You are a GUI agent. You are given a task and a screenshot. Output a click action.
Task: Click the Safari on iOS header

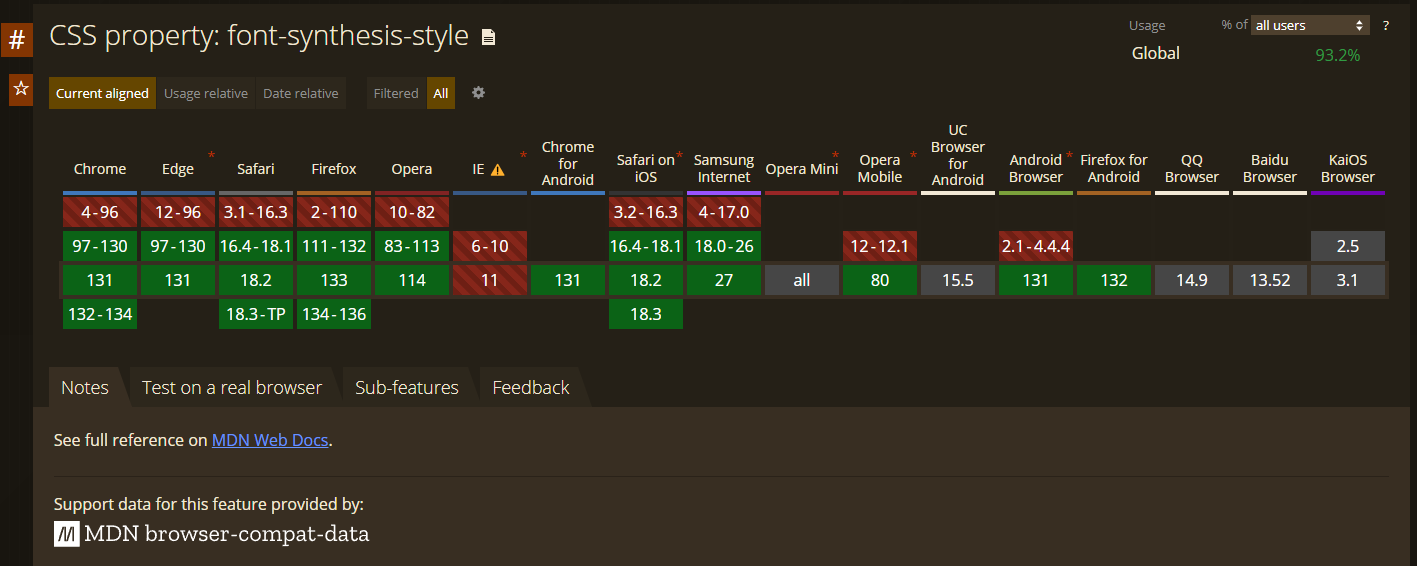pos(646,168)
